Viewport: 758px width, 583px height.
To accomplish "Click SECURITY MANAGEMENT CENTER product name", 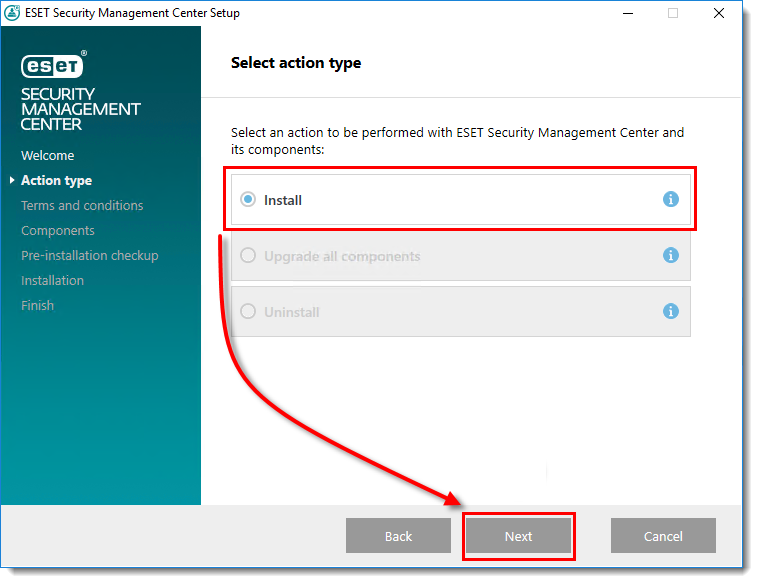I will [80, 109].
